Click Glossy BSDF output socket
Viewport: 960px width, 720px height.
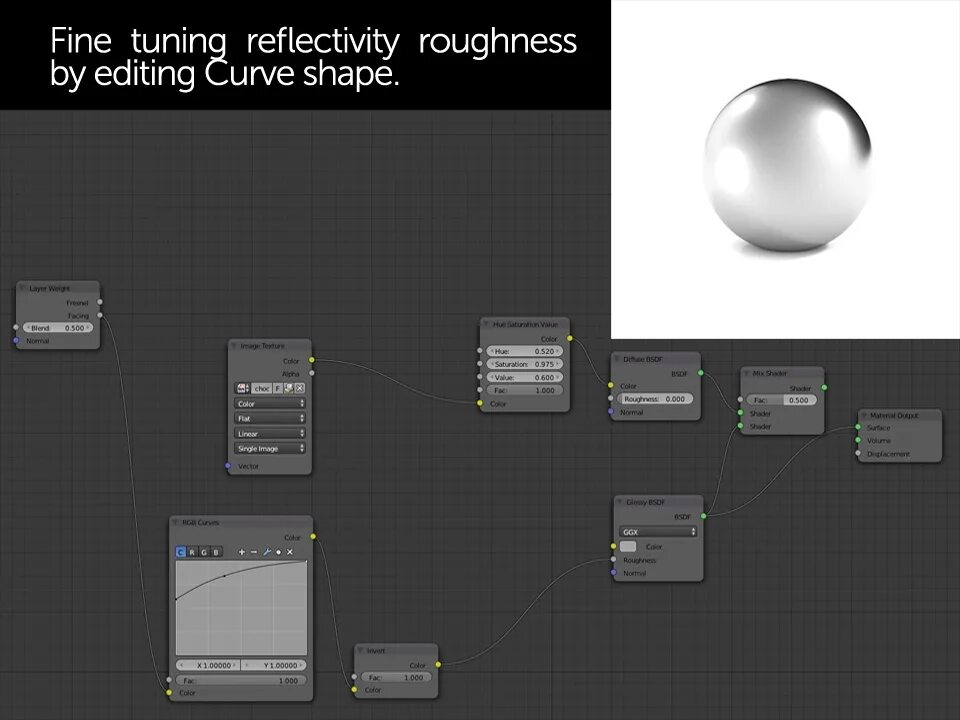tap(703, 516)
